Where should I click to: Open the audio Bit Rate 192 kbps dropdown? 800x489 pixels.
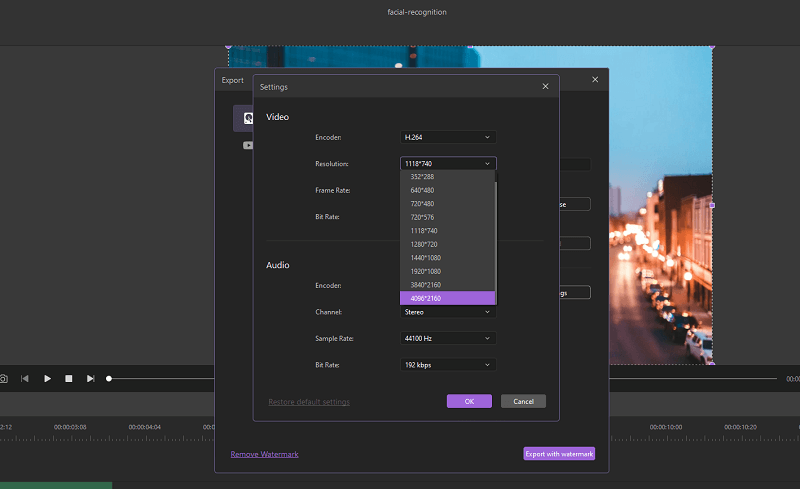[448, 365]
